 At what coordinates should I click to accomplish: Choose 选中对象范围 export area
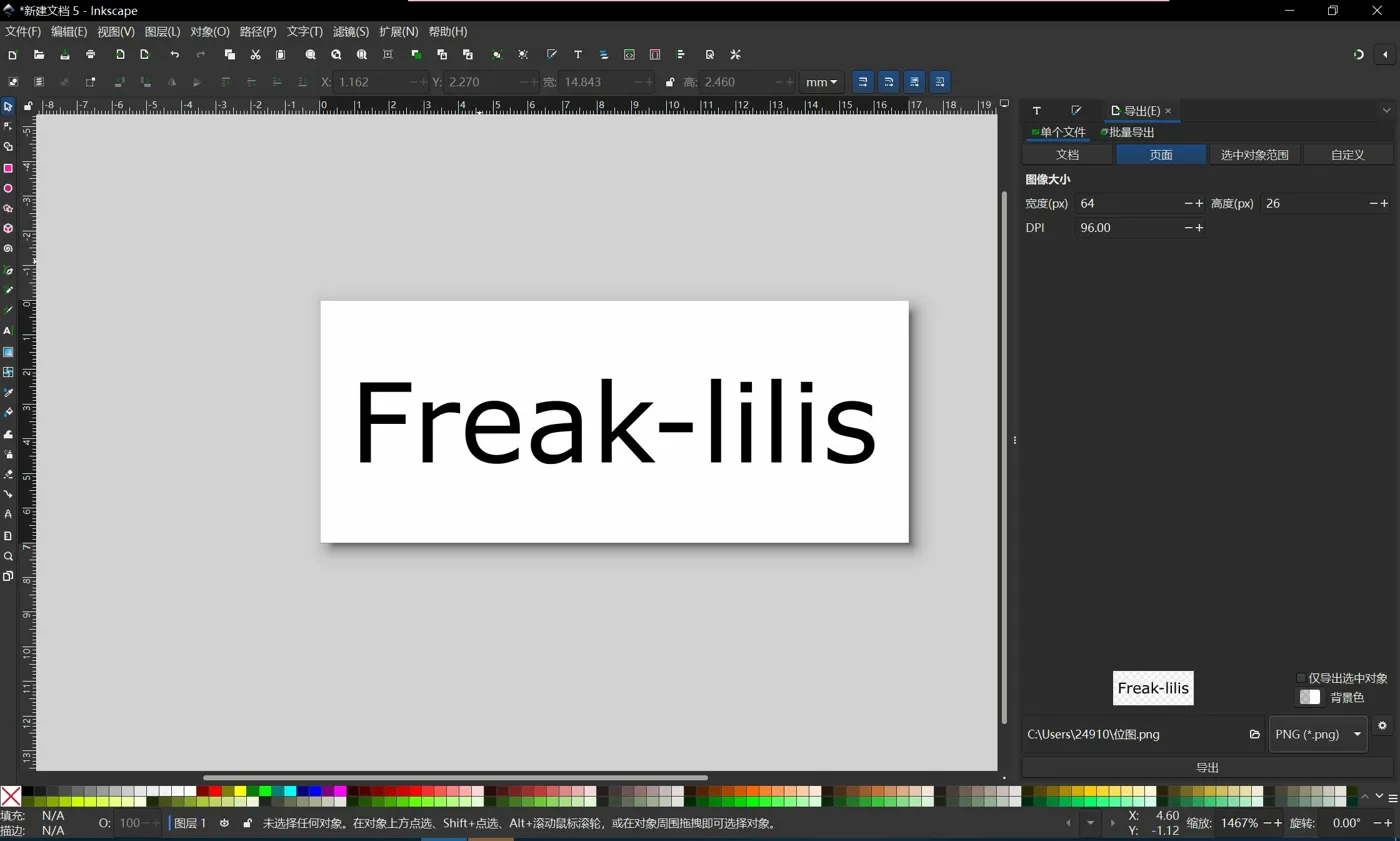point(1255,155)
